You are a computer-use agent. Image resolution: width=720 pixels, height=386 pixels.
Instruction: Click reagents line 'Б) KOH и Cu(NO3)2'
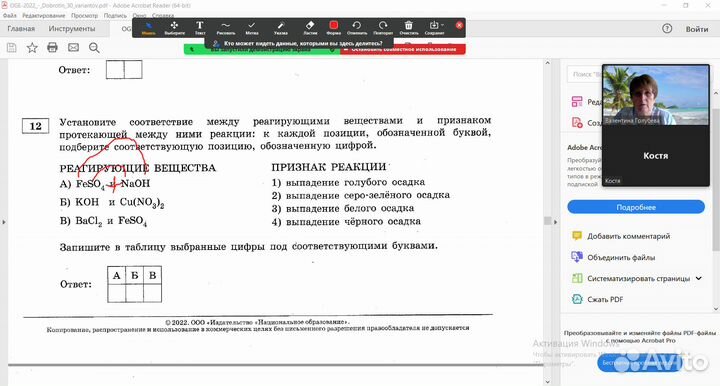pyautogui.click(x=112, y=202)
